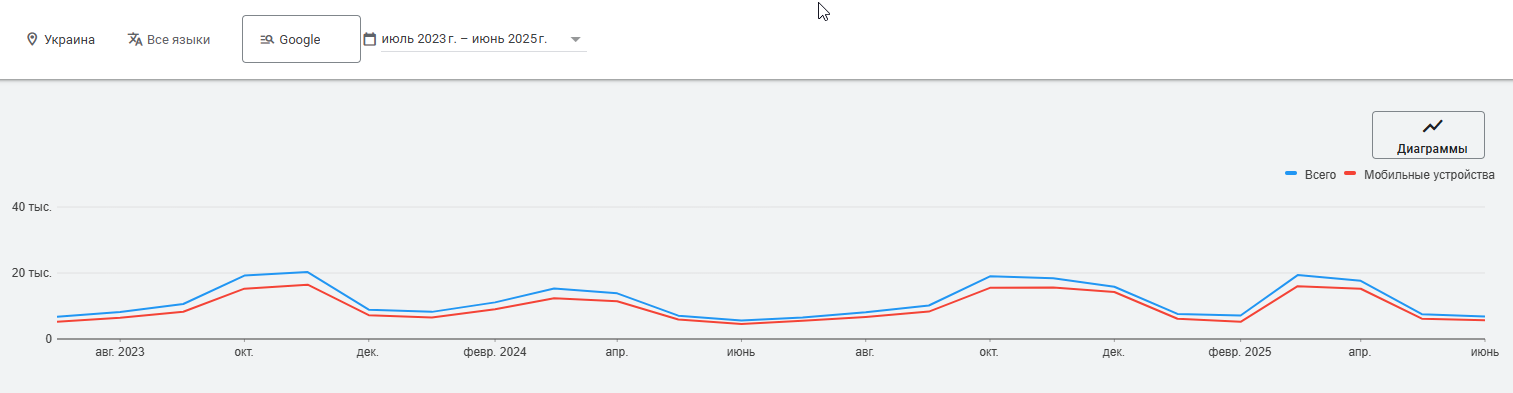This screenshot has width=1513, height=393.
Task: Click the translate icon beside Все языки
Action: [135, 40]
